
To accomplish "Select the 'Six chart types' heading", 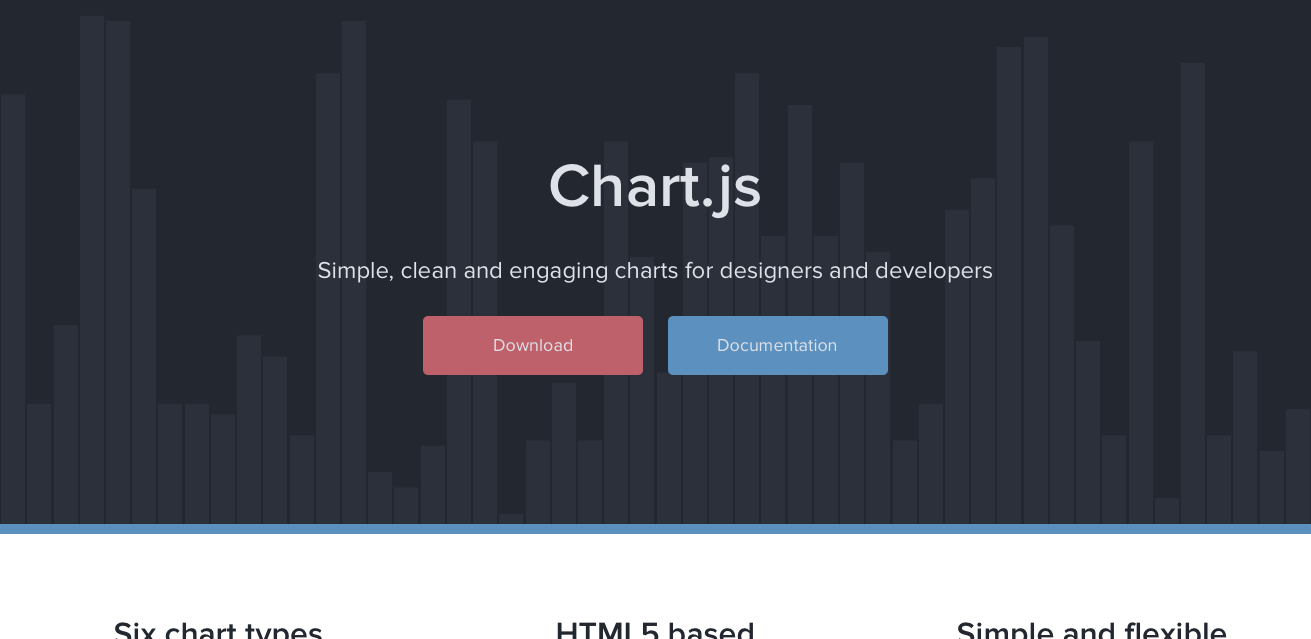I will (x=218, y=630).
